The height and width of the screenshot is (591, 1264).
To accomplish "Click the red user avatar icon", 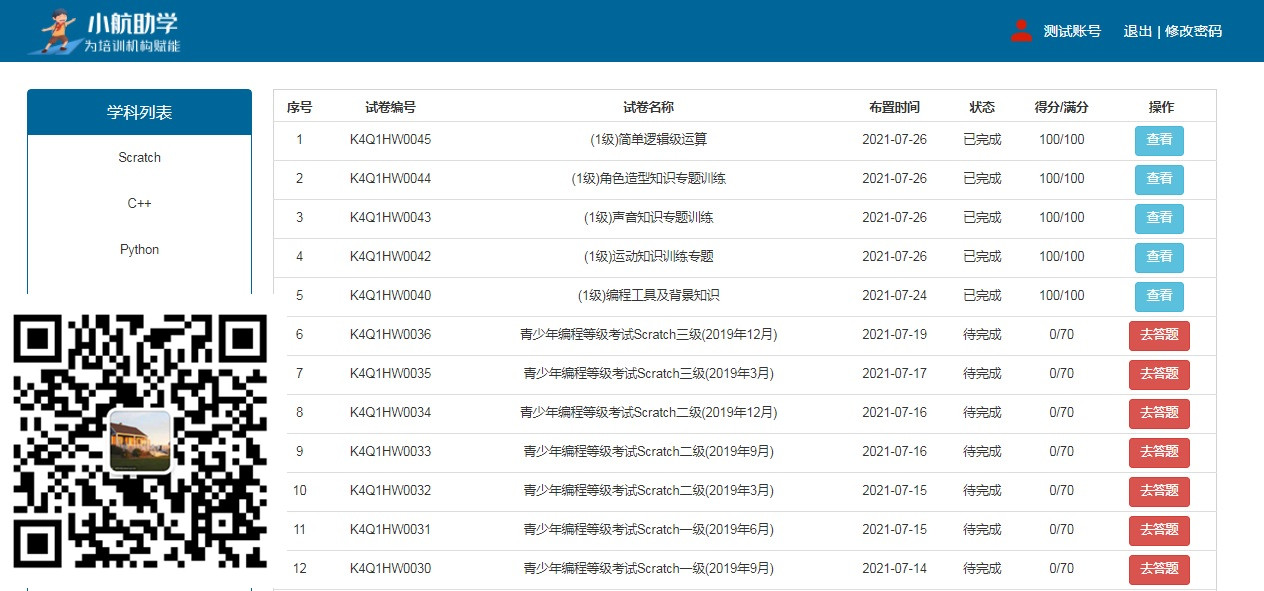I will (x=1021, y=31).
